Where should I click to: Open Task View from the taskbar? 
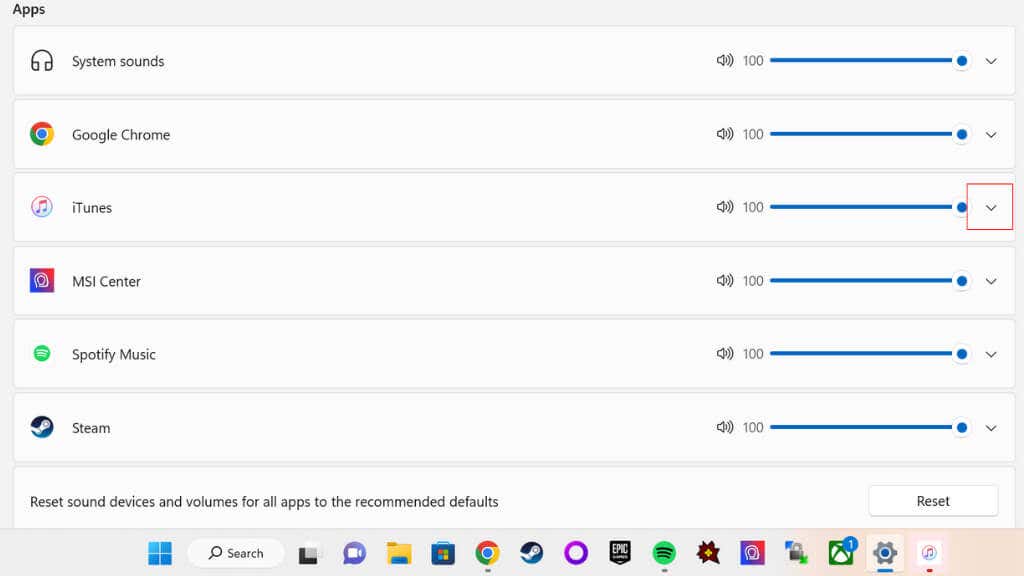[x=309, y=554]
